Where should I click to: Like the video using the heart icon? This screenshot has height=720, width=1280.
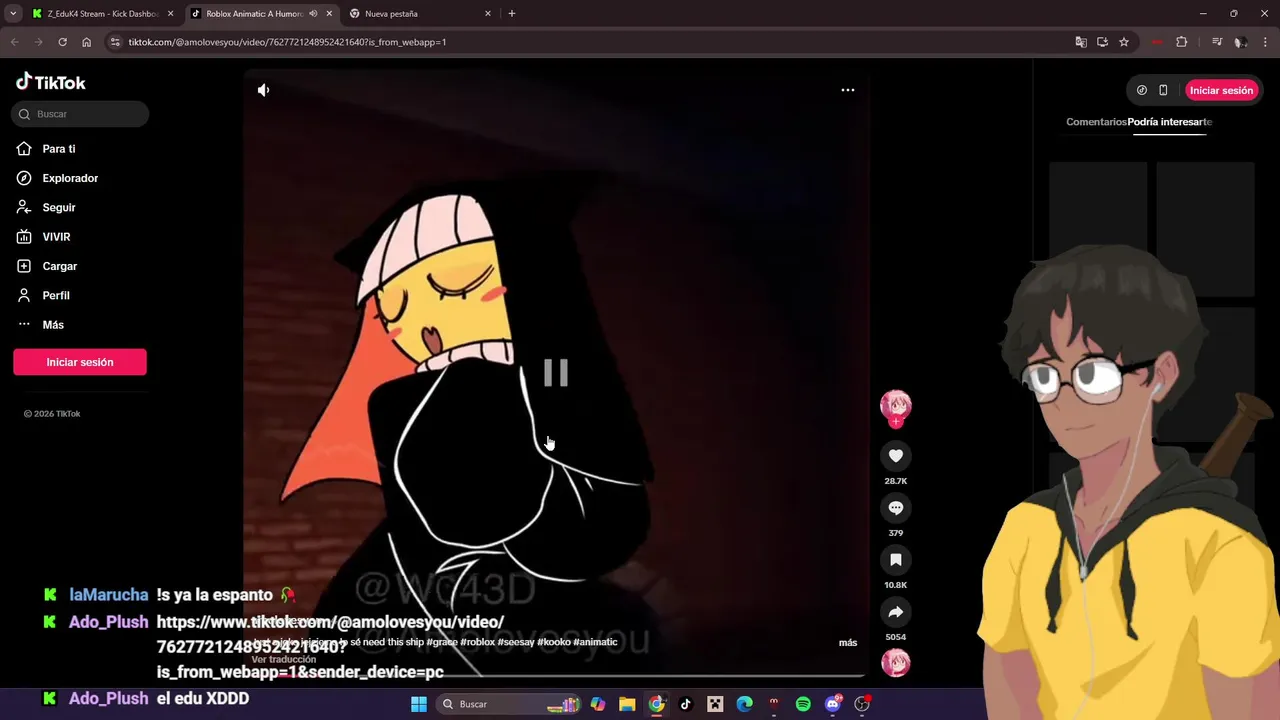[896, 456]
